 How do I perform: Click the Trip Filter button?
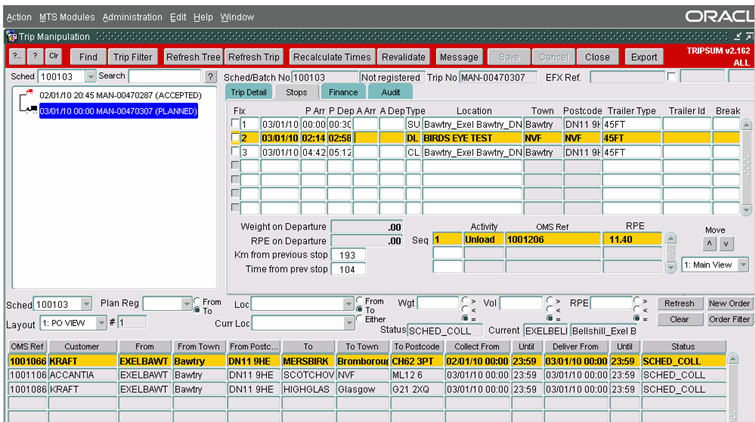click(x=132, y=57)
